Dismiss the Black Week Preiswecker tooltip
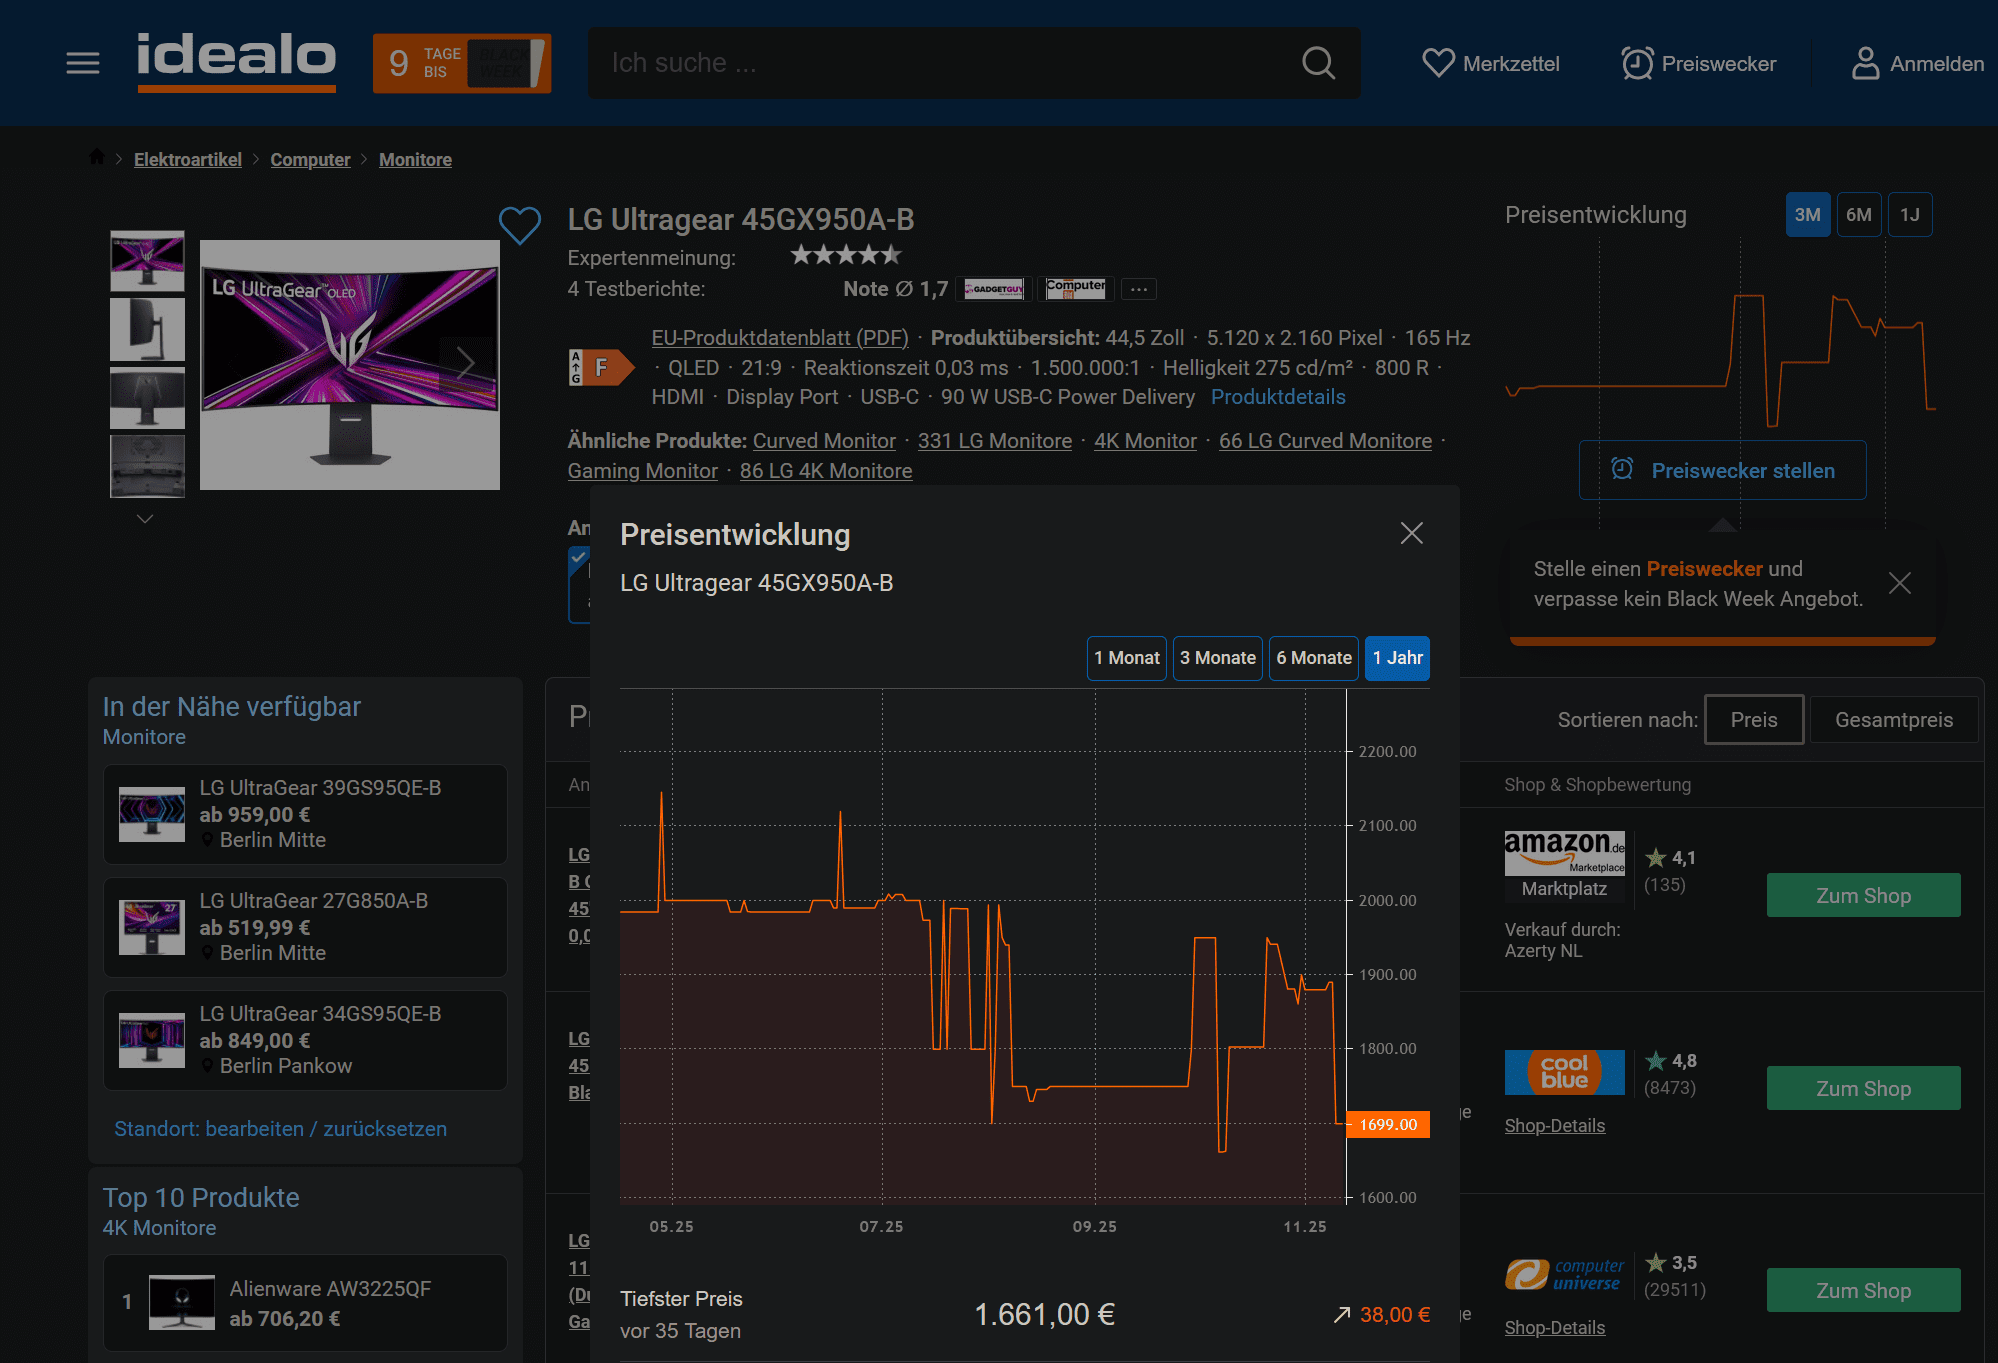The width and height of the screenshot is (1998, 1363). pos(1899,583)
